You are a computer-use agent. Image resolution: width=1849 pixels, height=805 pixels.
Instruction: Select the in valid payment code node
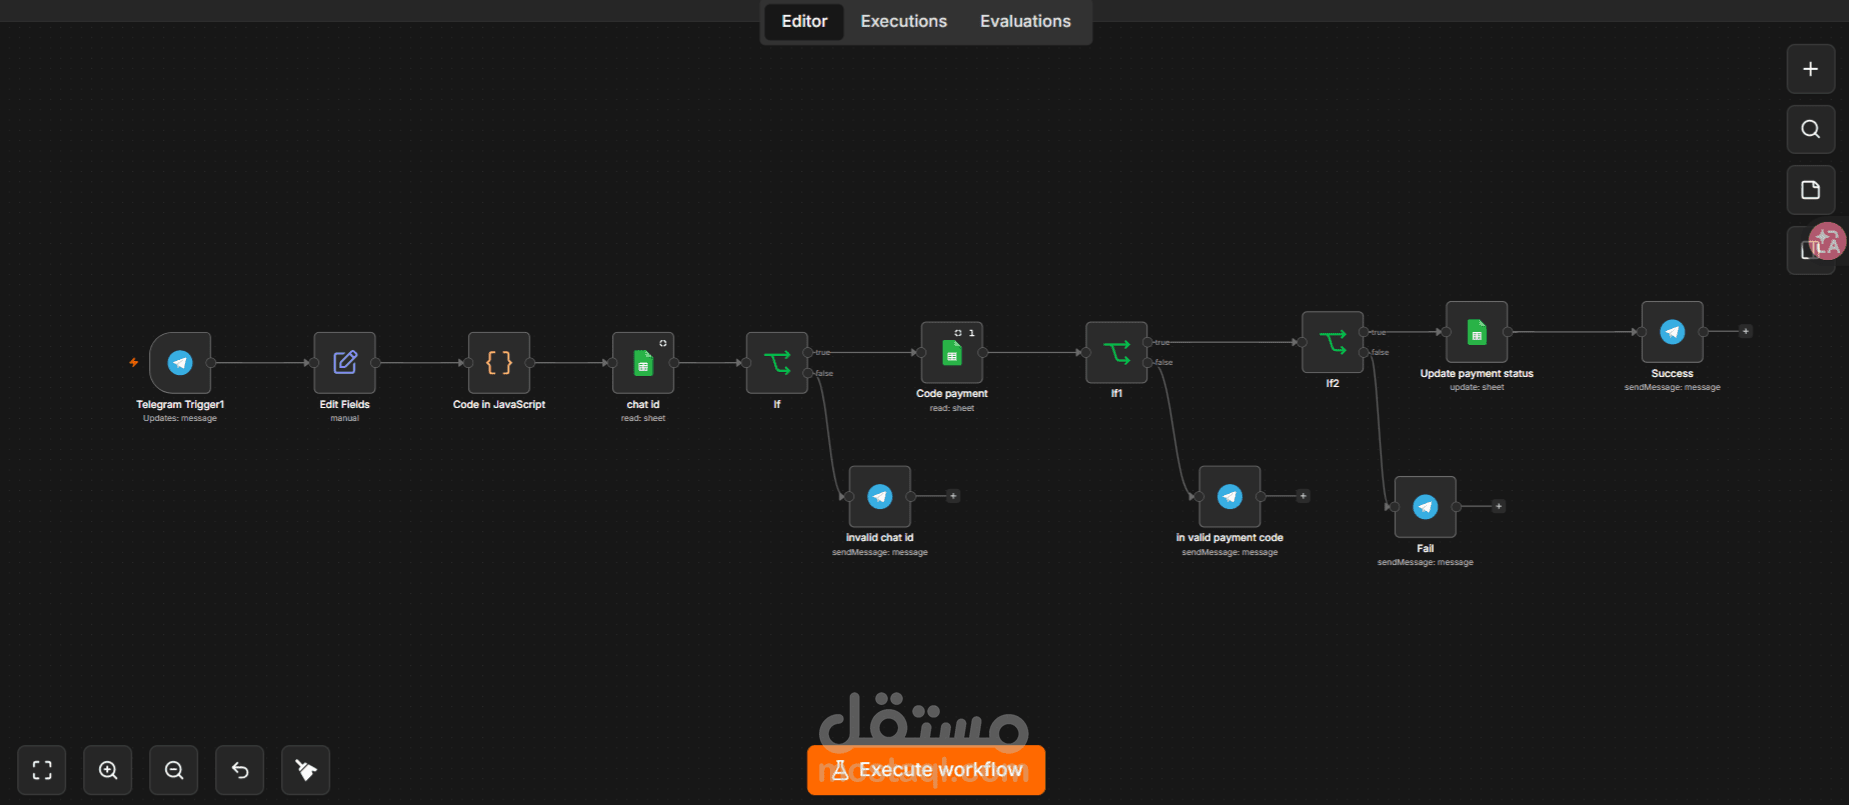click(x=1230, y=496)
